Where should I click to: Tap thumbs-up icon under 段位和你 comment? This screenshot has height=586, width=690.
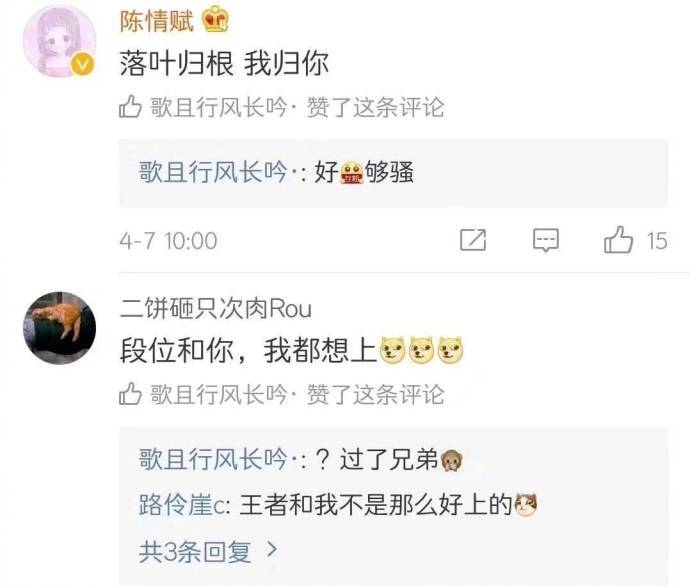pyautogui.click(x=130, y=393)
